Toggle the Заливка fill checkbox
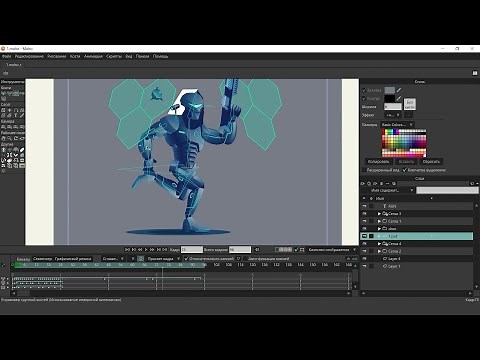 pyautogui.click(x=364, y=90)
